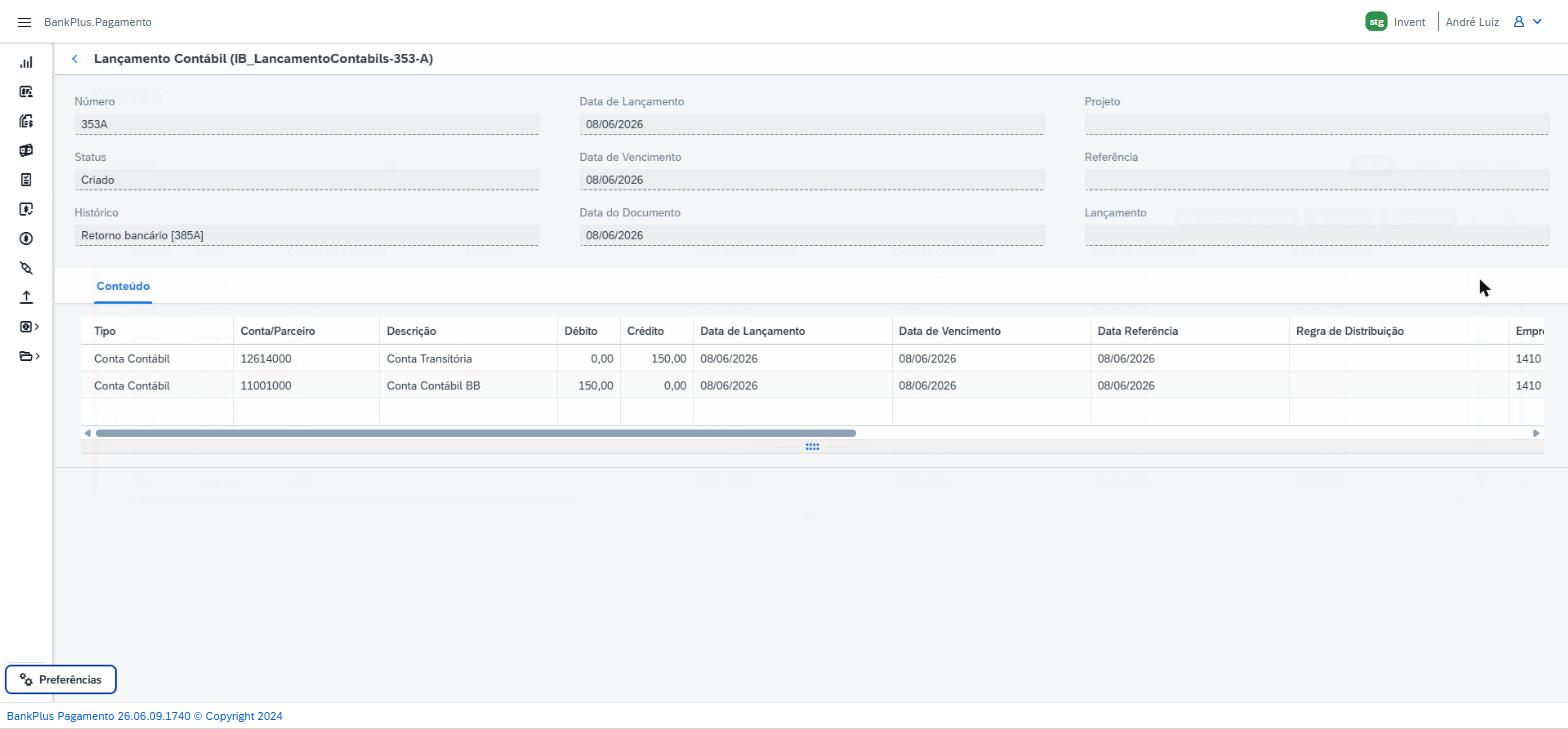This screenshot has height=729, width=1568.
Task: Click the BankPlus Pagamento copyright footer text
Action: pyautogui.click(x=145, y=716)
